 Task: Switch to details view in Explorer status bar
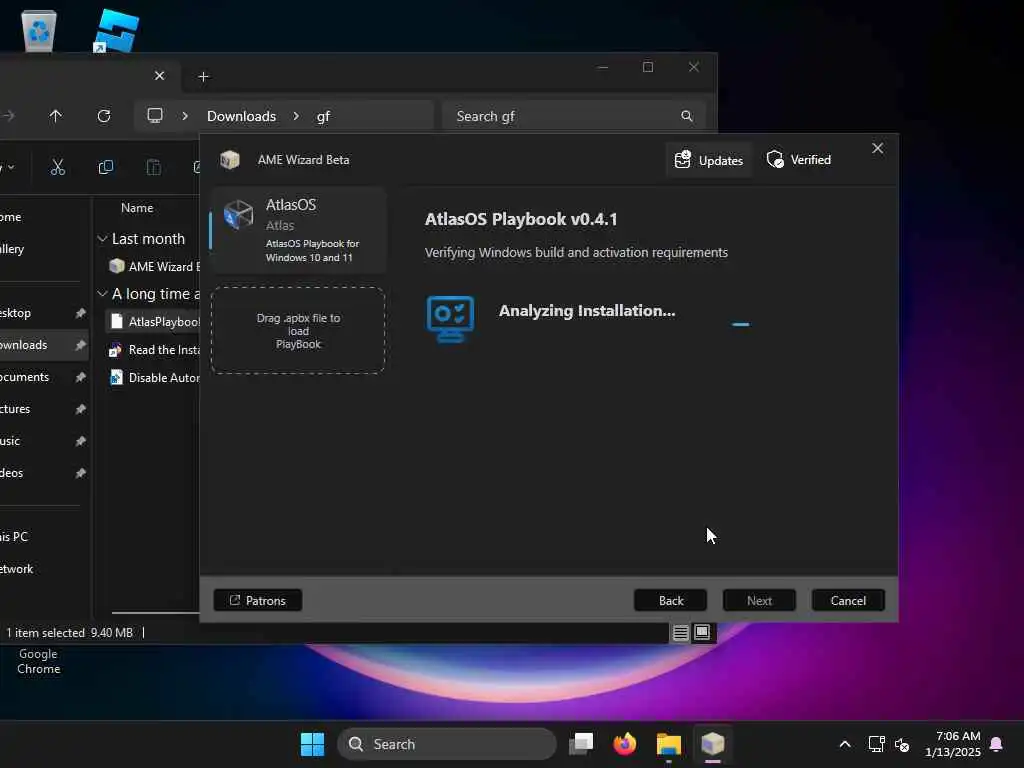click(680, 632)
